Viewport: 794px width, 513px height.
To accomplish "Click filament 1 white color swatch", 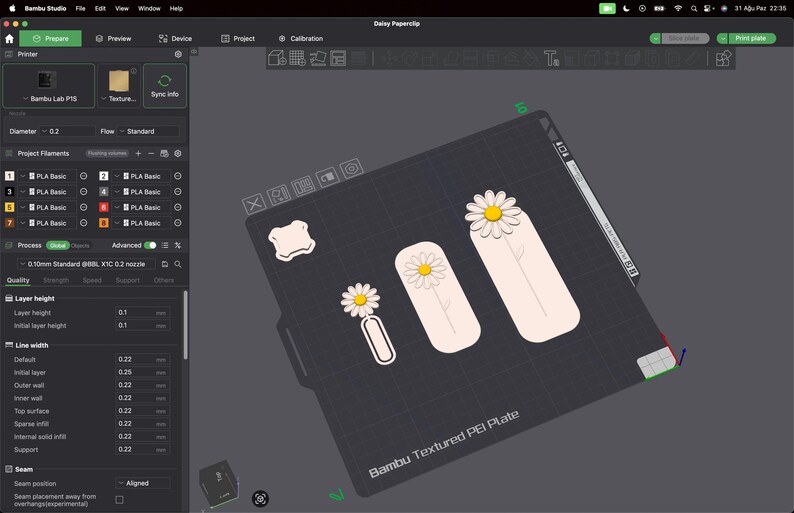I will point(9,176).
